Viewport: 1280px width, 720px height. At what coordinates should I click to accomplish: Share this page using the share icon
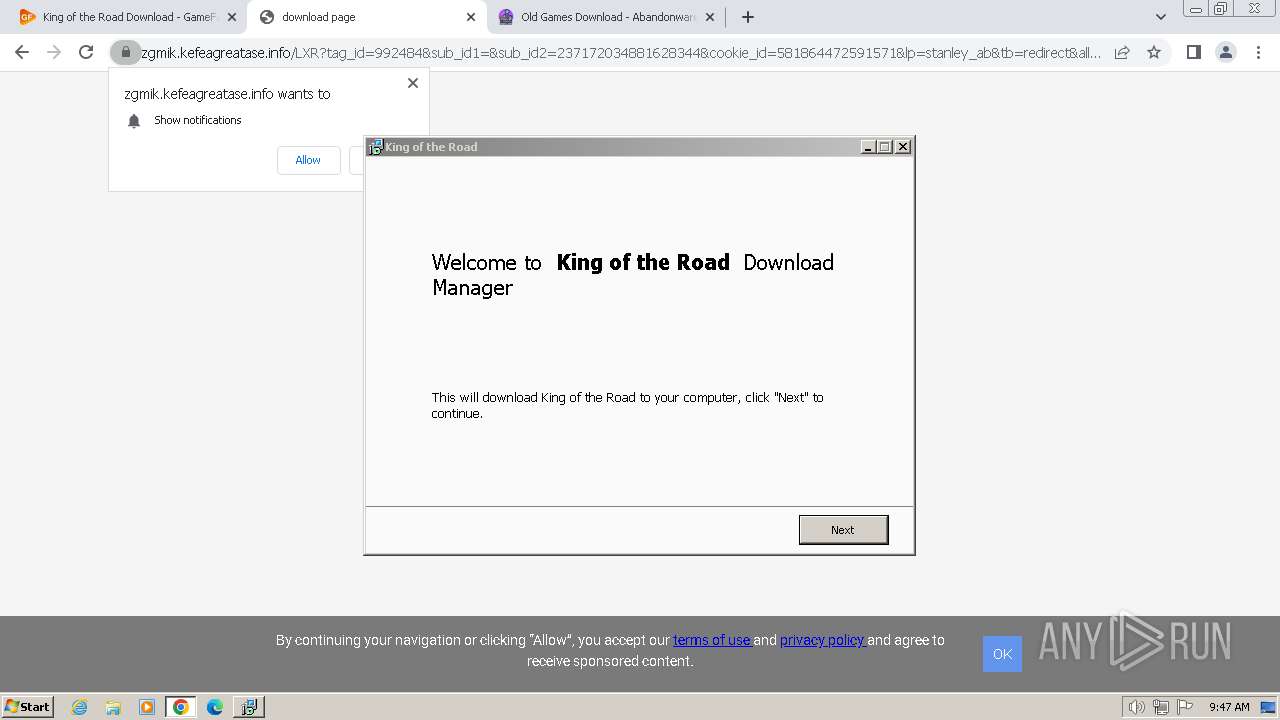[x=1122, y=52]
